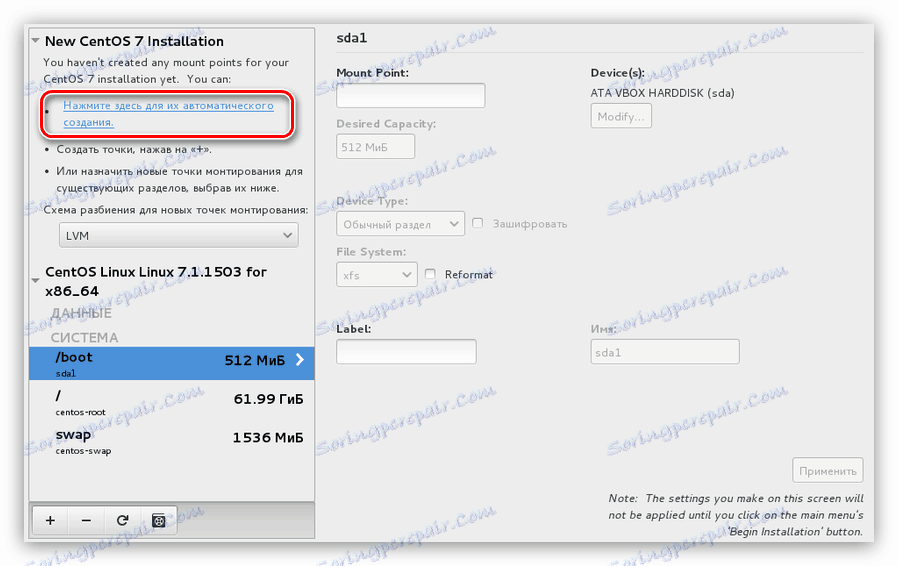Enable the Reformat checkbox
The width and height of the screenshot is (898, 566).
click(x=430, y=274)
